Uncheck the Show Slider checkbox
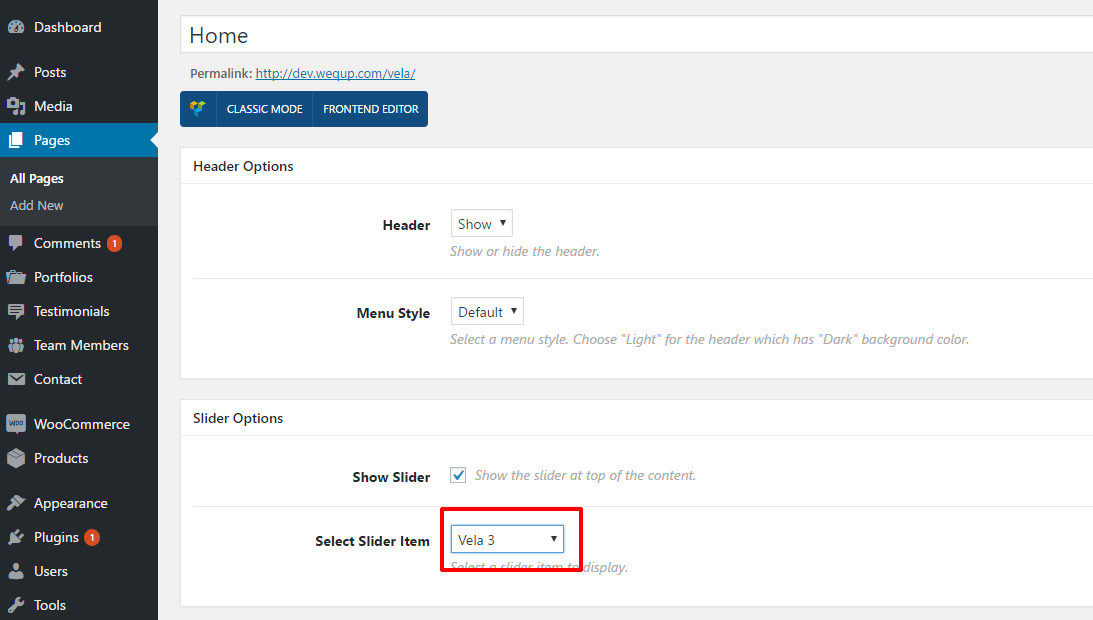 458,476
